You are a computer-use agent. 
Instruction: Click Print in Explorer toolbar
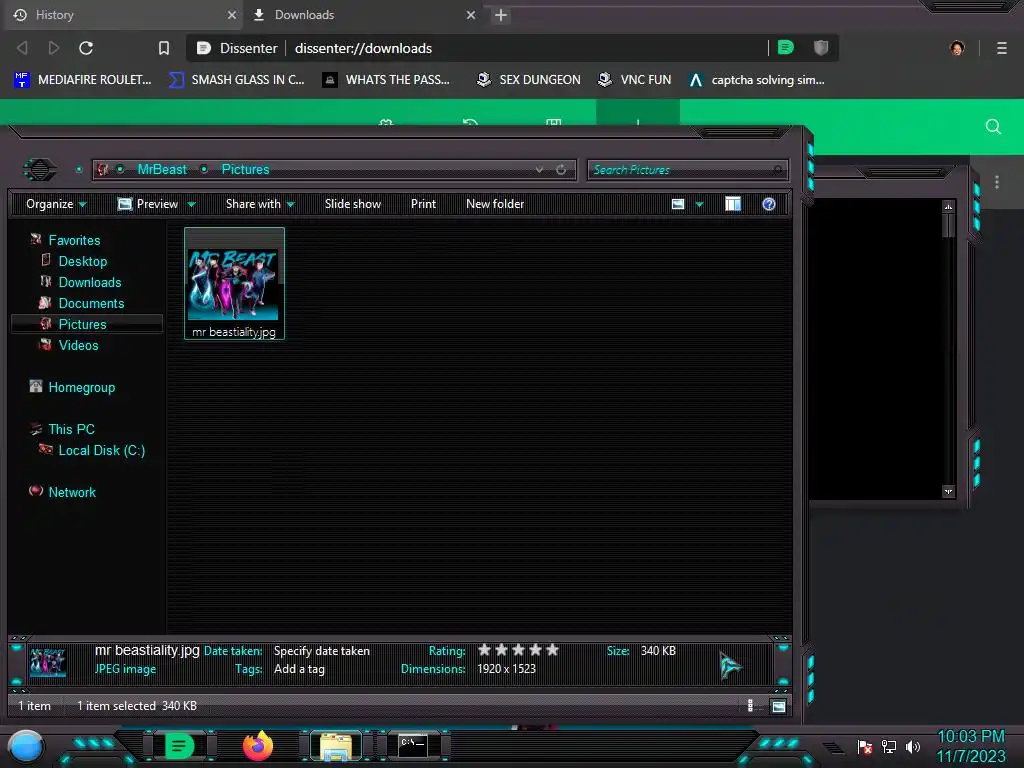tap(423, 204)
